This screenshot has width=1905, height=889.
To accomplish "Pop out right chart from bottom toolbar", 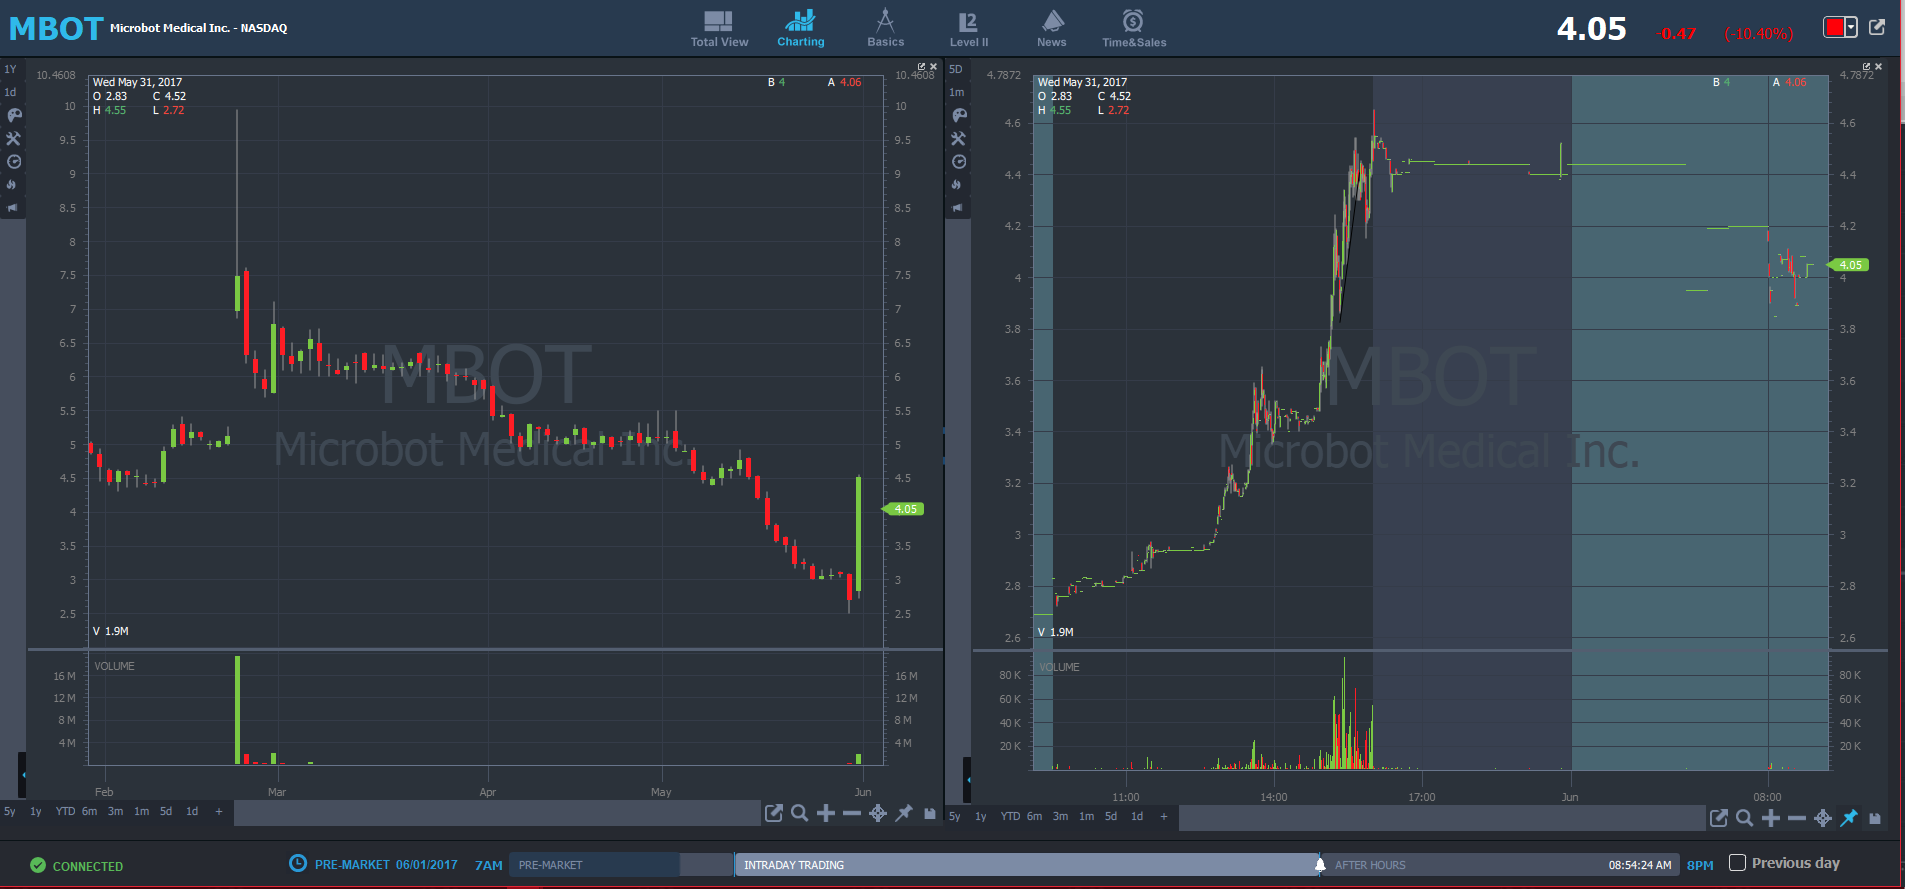I will (x=1719, y=818).
